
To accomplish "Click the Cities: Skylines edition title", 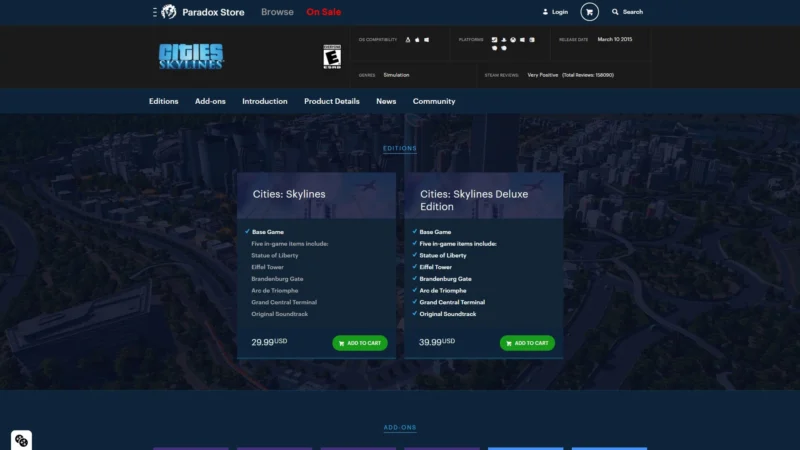I will click(289, 194).
